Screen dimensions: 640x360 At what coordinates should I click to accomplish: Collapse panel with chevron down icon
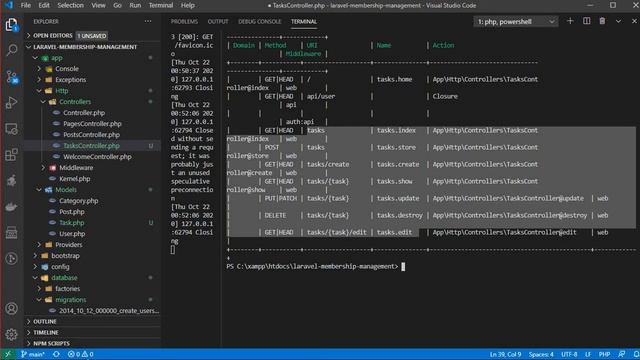(618, 21)
